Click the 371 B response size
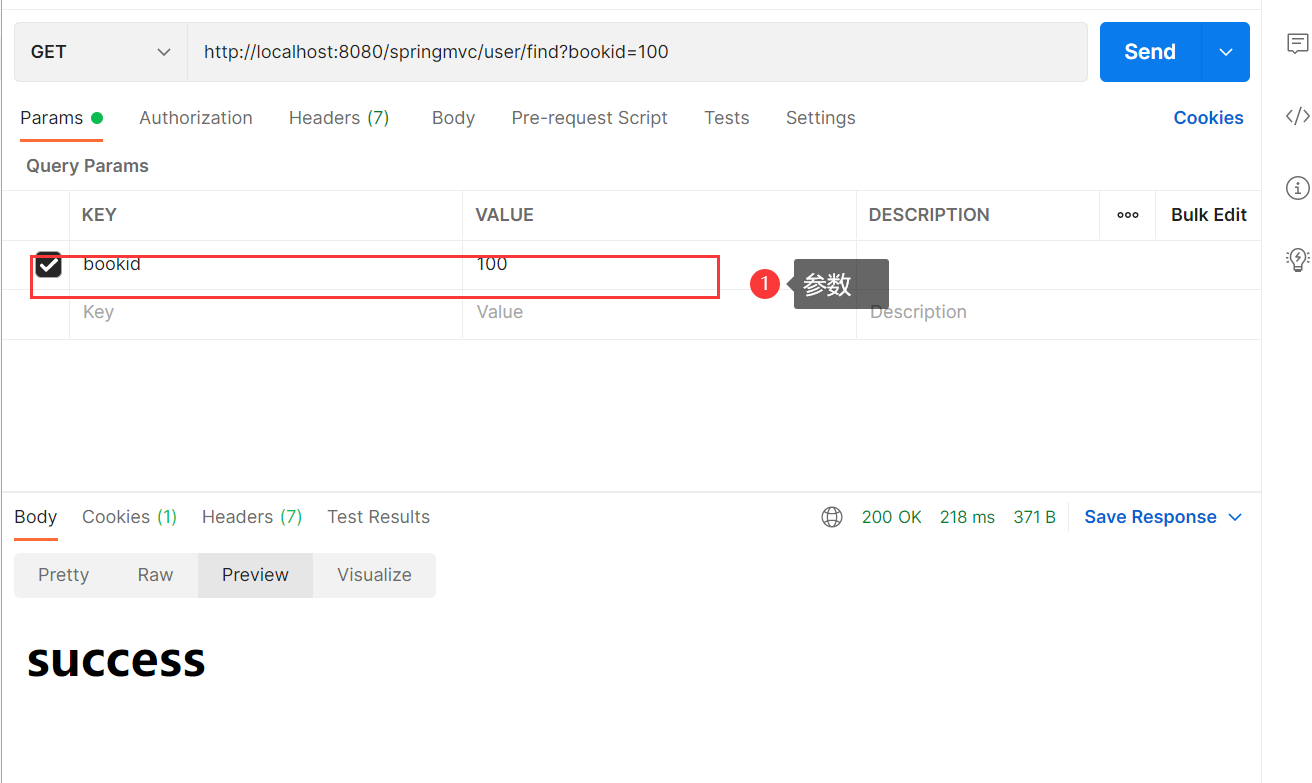This screenshot has height=783, width=1312. coord(1034,517)
